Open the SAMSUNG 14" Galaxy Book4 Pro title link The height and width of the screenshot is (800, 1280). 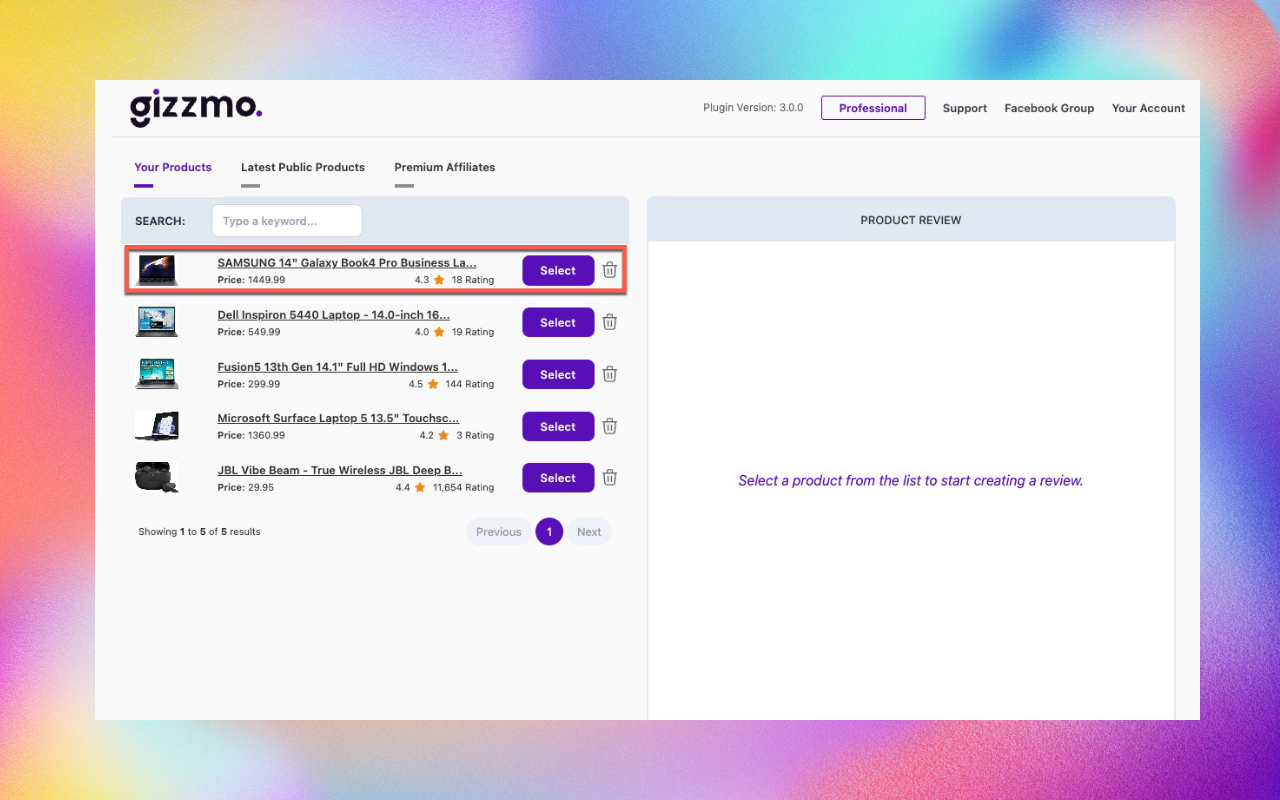pyautogui.click(x=347, y=263)
